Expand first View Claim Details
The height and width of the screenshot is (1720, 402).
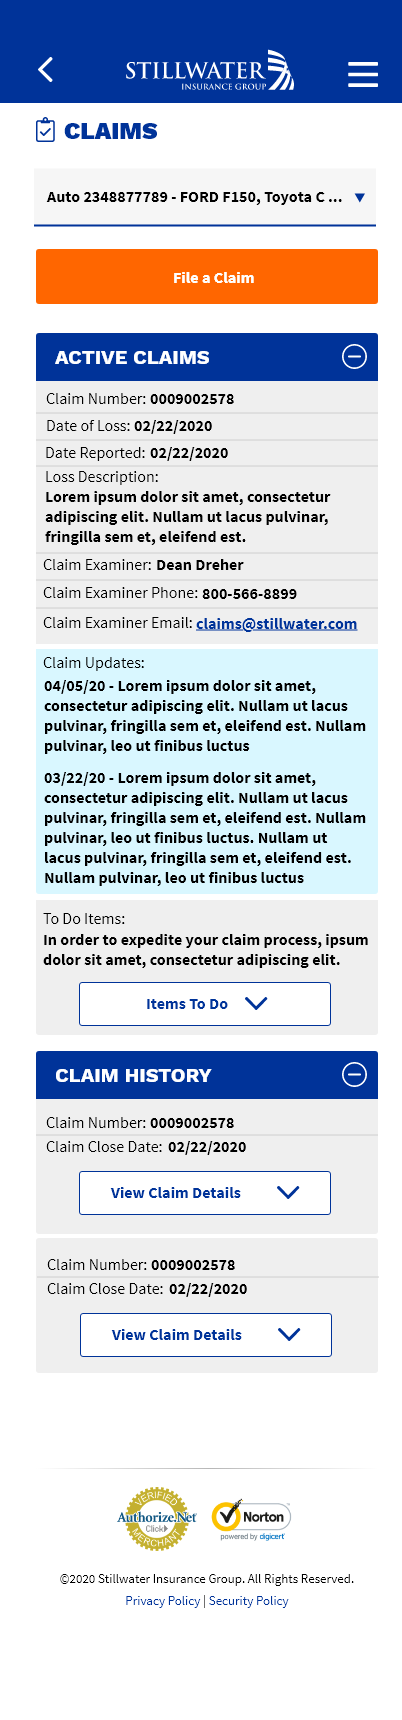click(205, 1193)
